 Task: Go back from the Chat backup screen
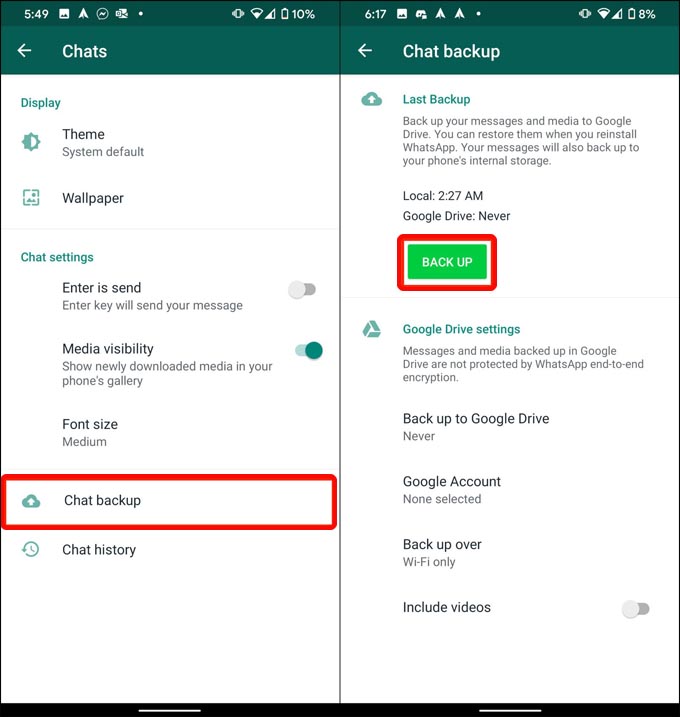[365, 51]
